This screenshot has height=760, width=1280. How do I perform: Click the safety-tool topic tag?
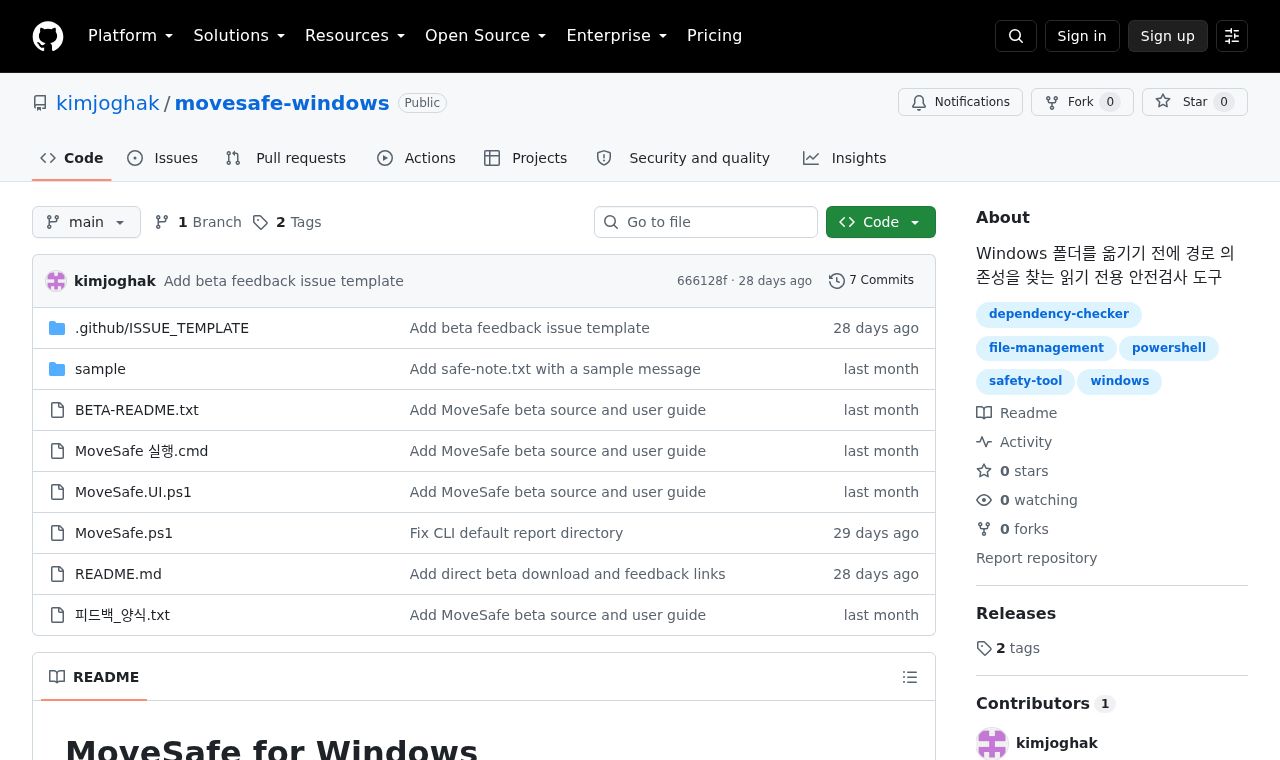1026,381
